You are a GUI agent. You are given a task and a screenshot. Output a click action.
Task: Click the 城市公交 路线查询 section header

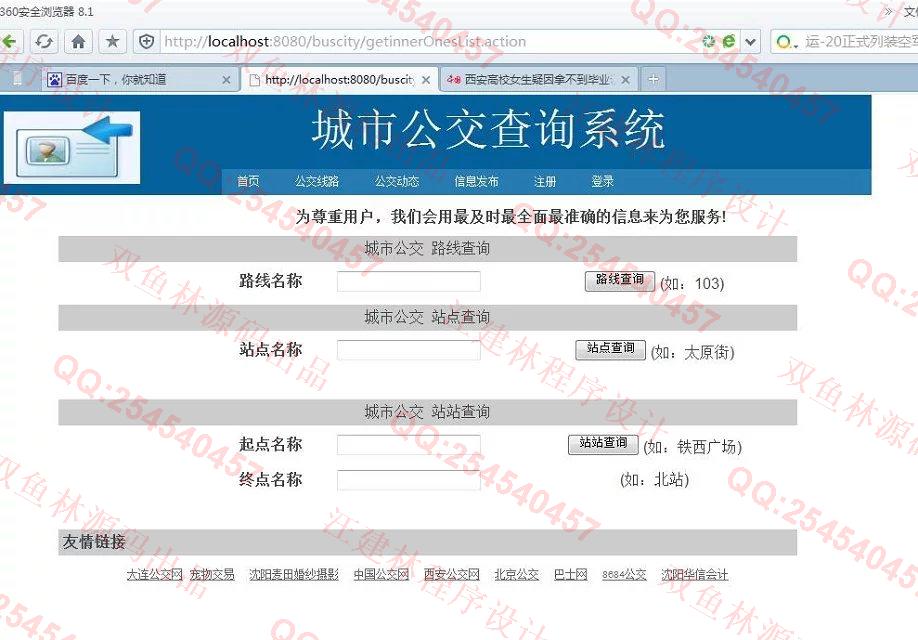coord(427,249)
